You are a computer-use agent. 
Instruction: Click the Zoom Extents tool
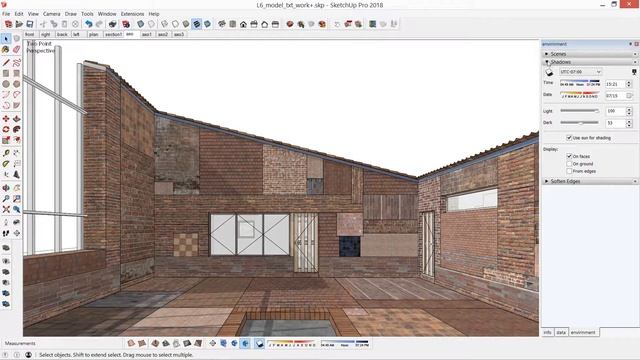click(6, 209)
